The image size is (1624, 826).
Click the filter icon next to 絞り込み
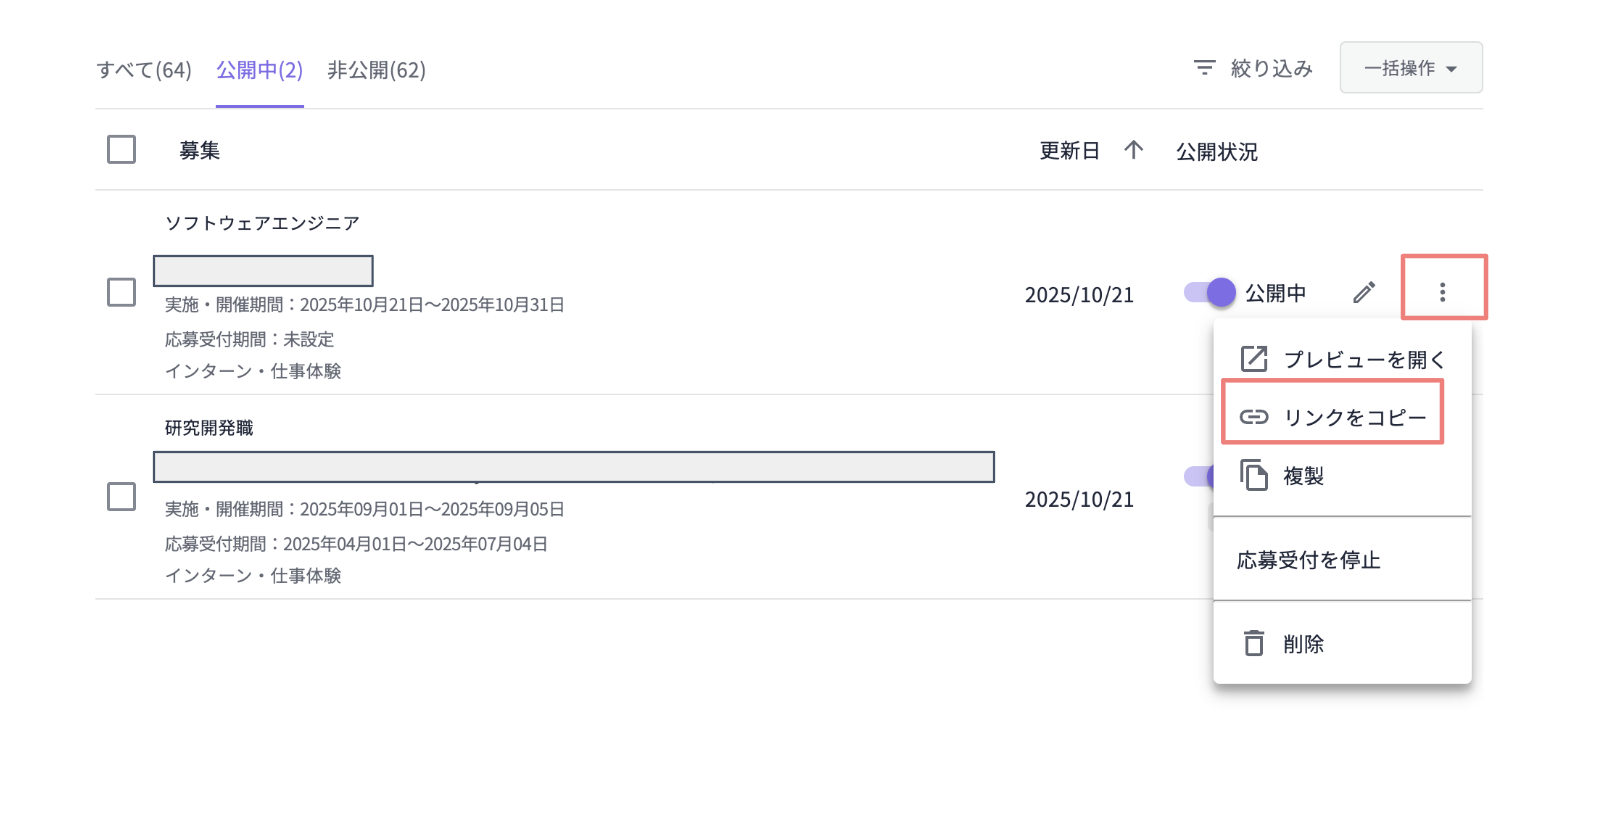click(1204, 67)
